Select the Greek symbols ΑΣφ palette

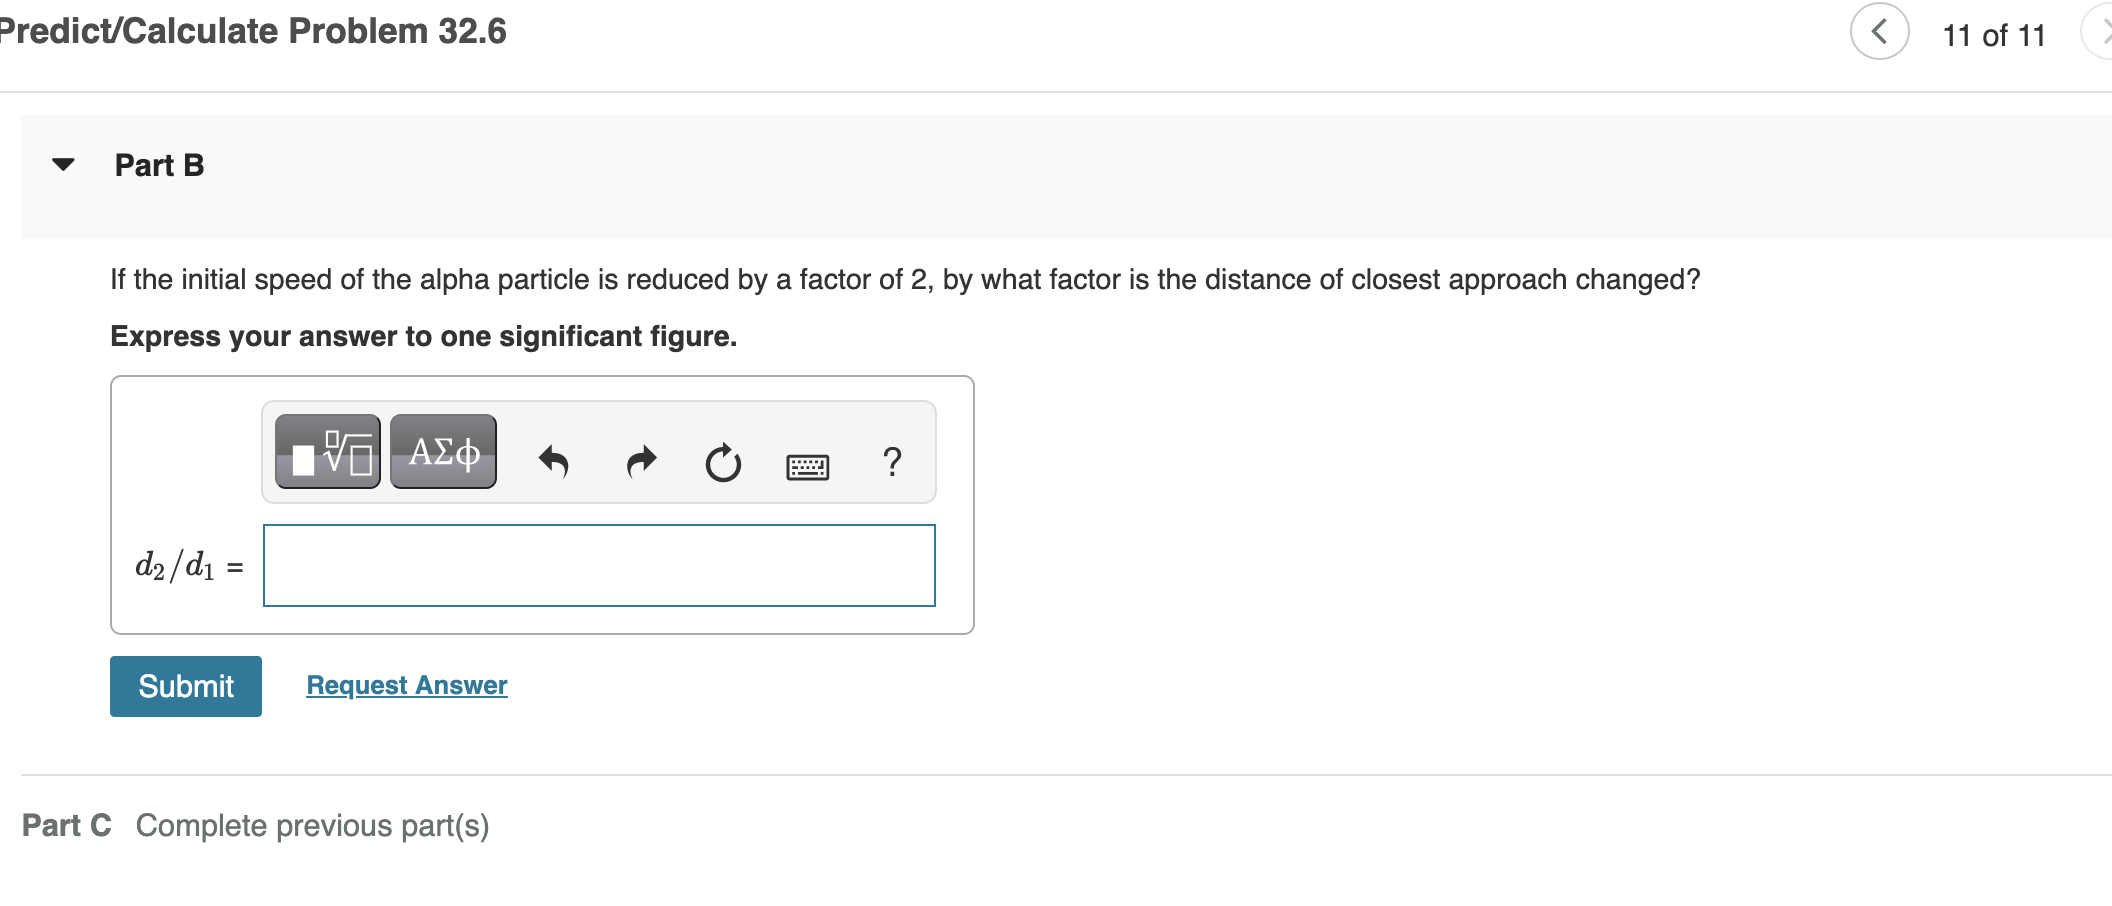(443, 451)
